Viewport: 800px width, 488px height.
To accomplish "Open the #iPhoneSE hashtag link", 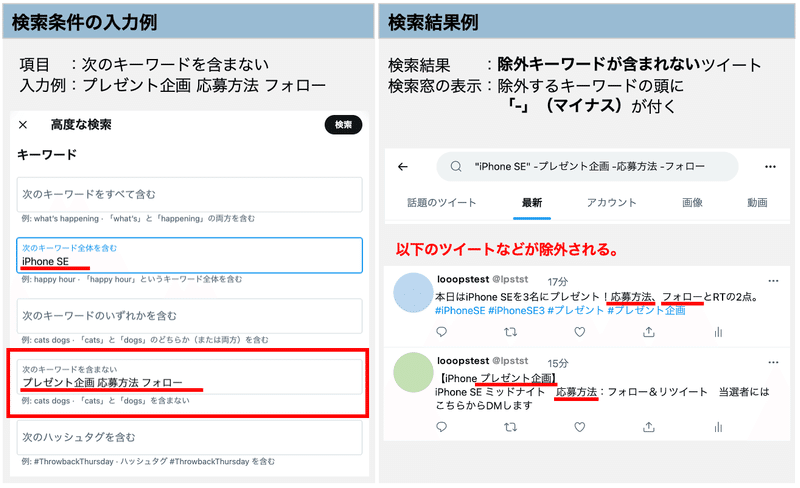I will (460, 310).
